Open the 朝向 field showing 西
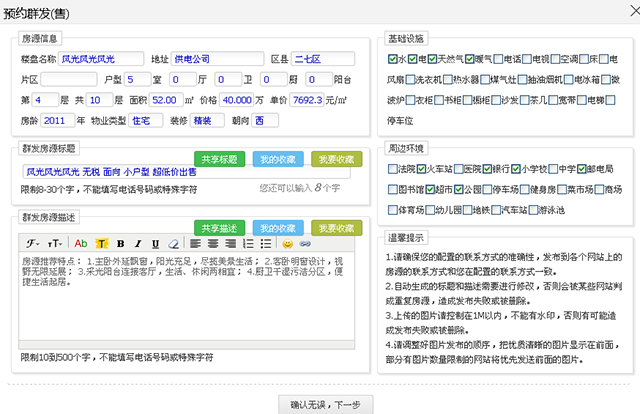This screenshot has width=640, height=414. 265,120
